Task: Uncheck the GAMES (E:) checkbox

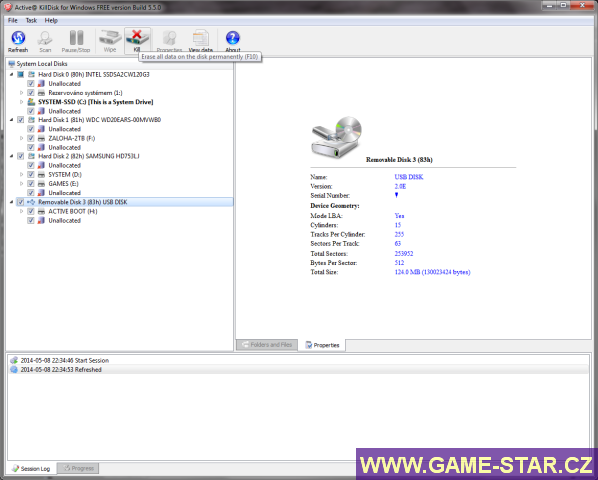Action: 31,184
